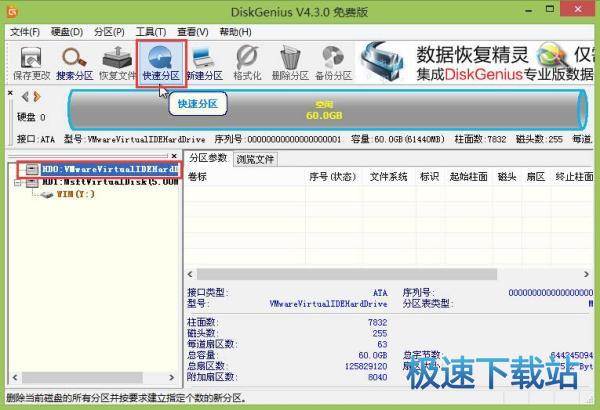Screen dimensions: 600x410
Task: Click the 起始柱面 column header
Action: click(x=469, y=177)
